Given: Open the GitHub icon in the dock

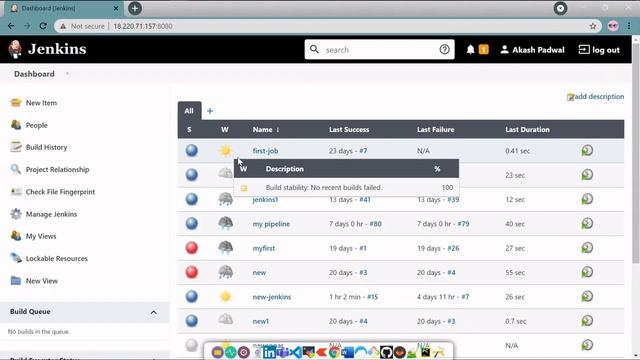Looking at the screenshot, I should [386, 352].
